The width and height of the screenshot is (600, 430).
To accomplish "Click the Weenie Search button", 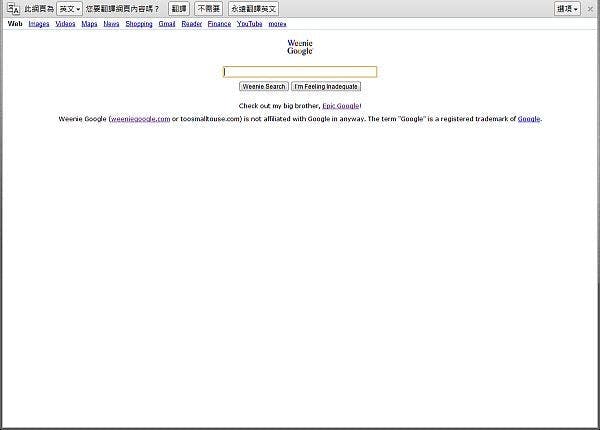I will click(264, 86).
